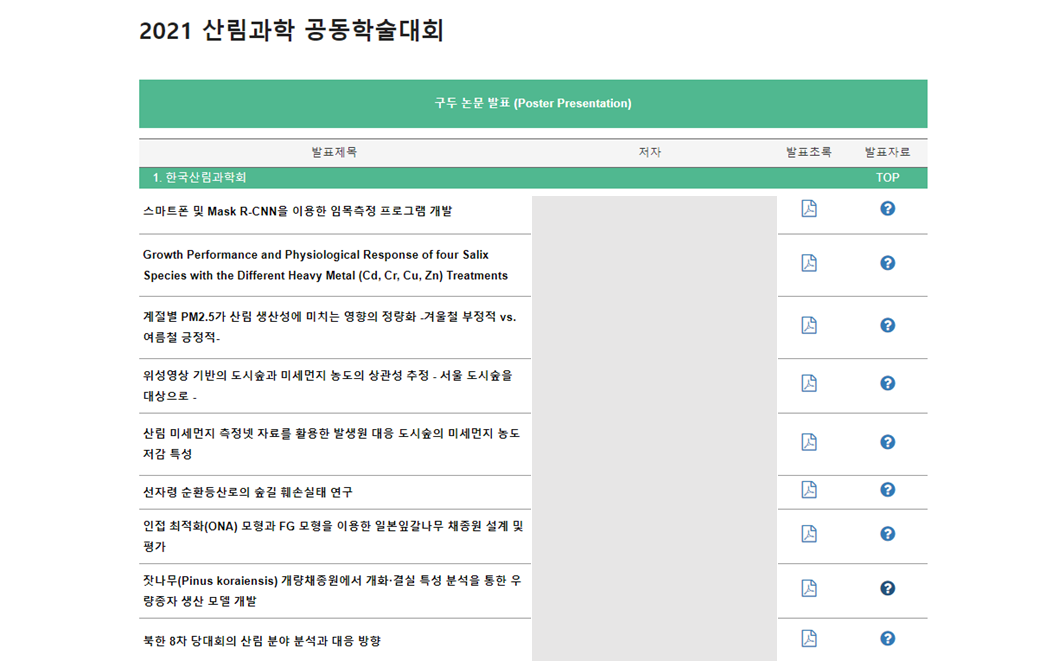The image size is (1046, 662).
Task: Click material icon for 산림 미세먼지 측정넷 paper
Action: 887,442
